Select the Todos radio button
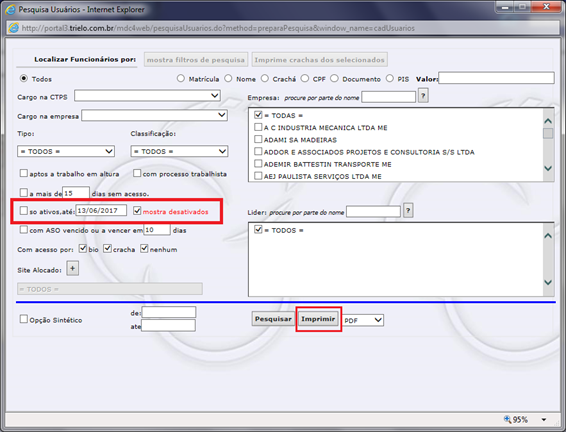The image size is (566, 432). tap(24, 78)
